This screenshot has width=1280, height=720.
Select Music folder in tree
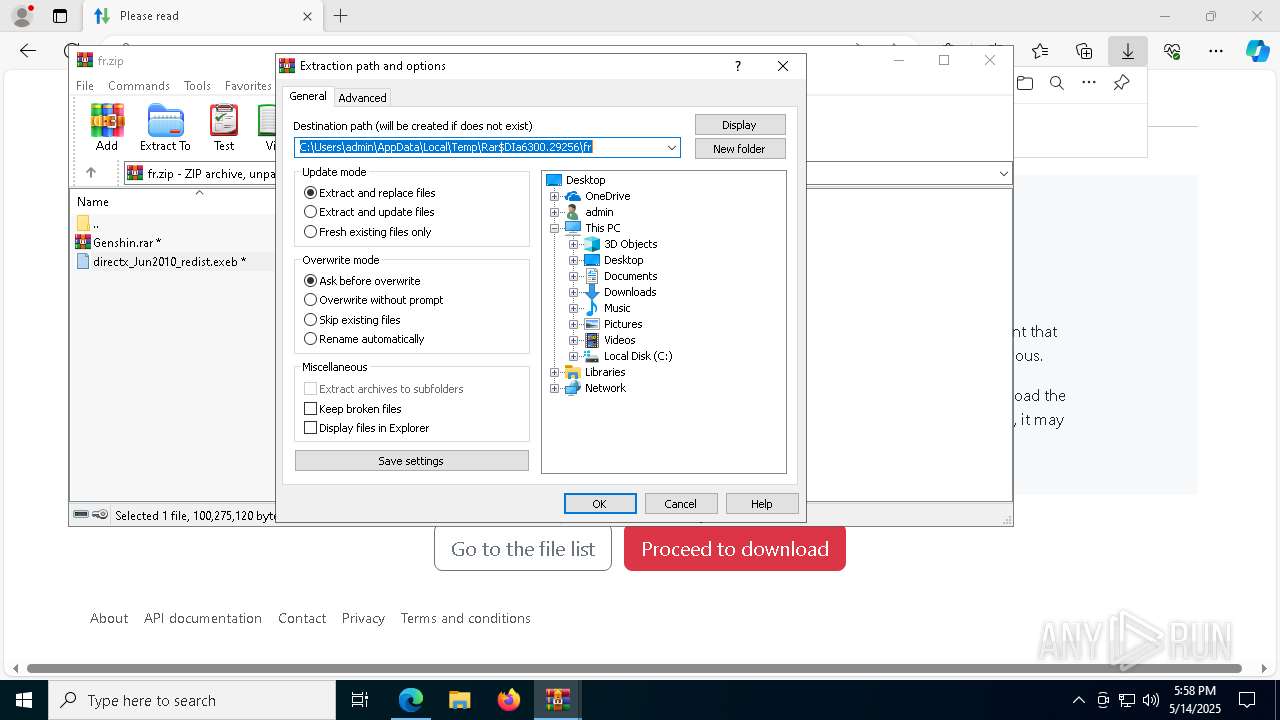[x=617, y=308]
